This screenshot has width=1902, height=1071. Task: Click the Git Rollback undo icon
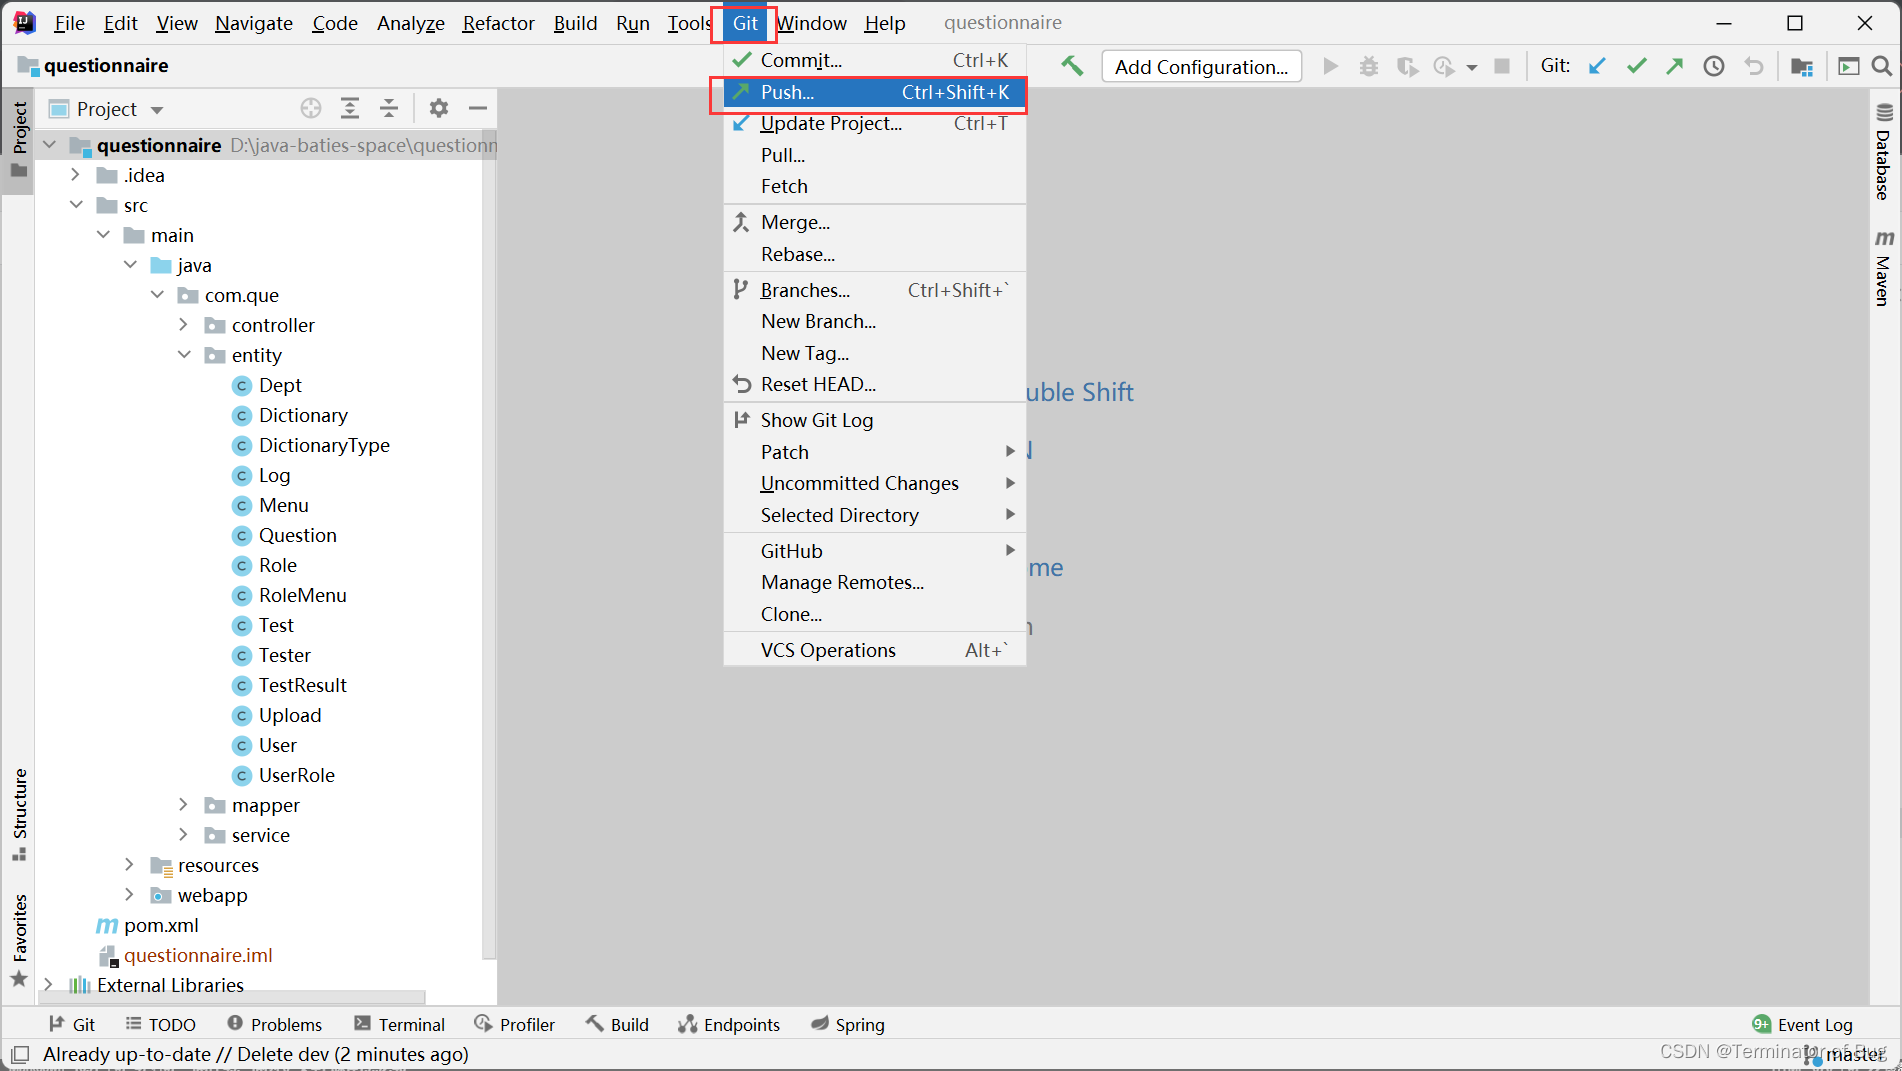pyautogui.click(x=1753, y=66)
